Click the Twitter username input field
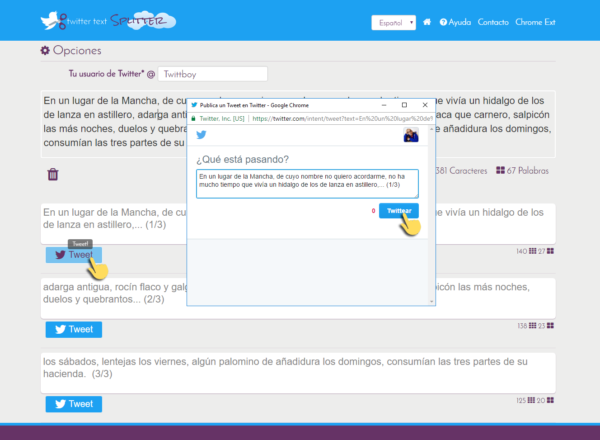This screenshot has width=600, height=440. point(213,74)
